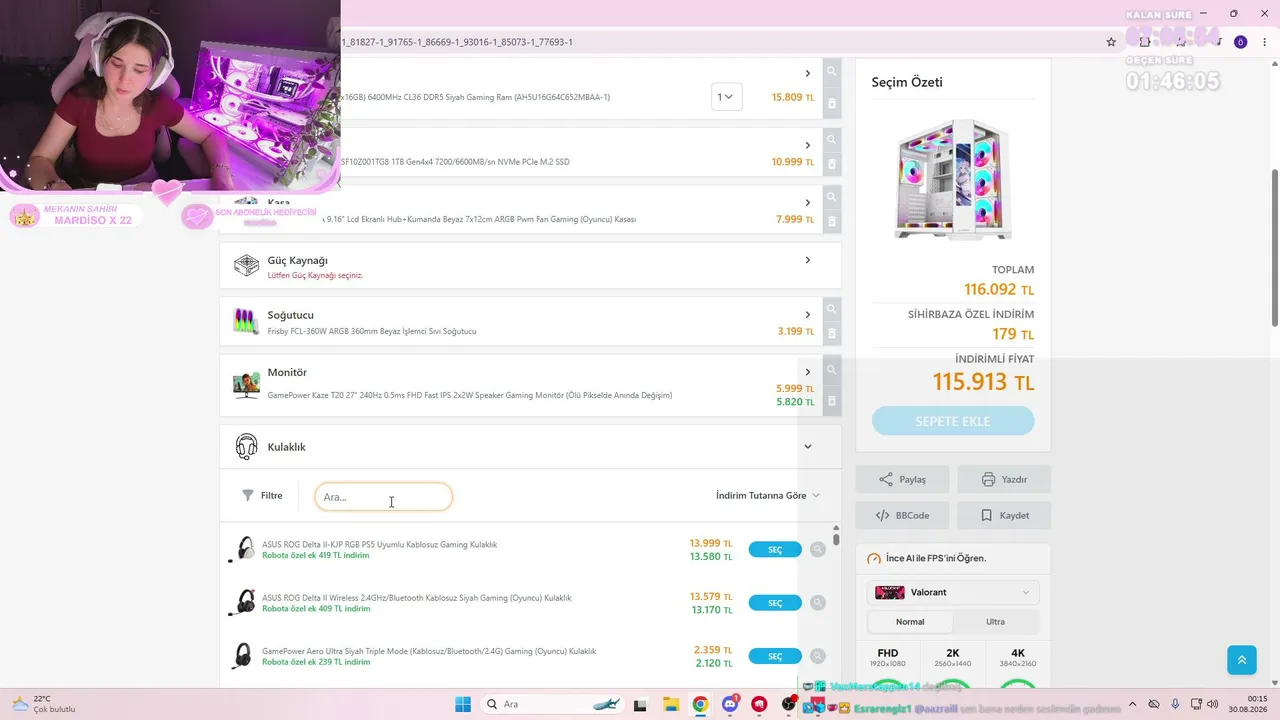
Task: Expand the RAM row chevron
Action: 808,73
